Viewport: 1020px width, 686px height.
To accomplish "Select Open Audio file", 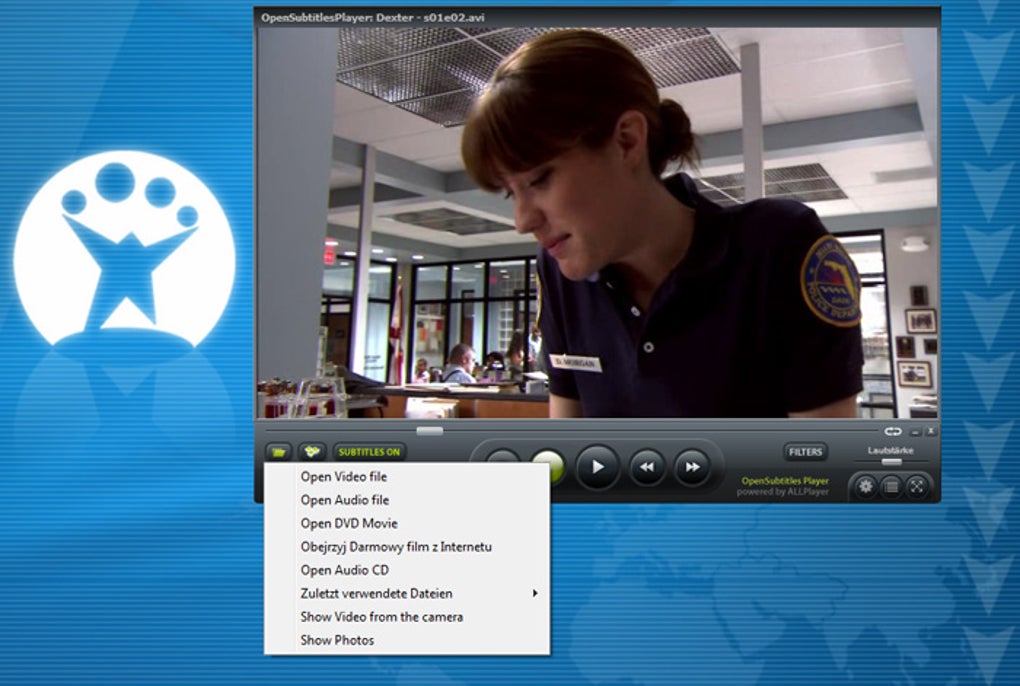I will [407, 500].
